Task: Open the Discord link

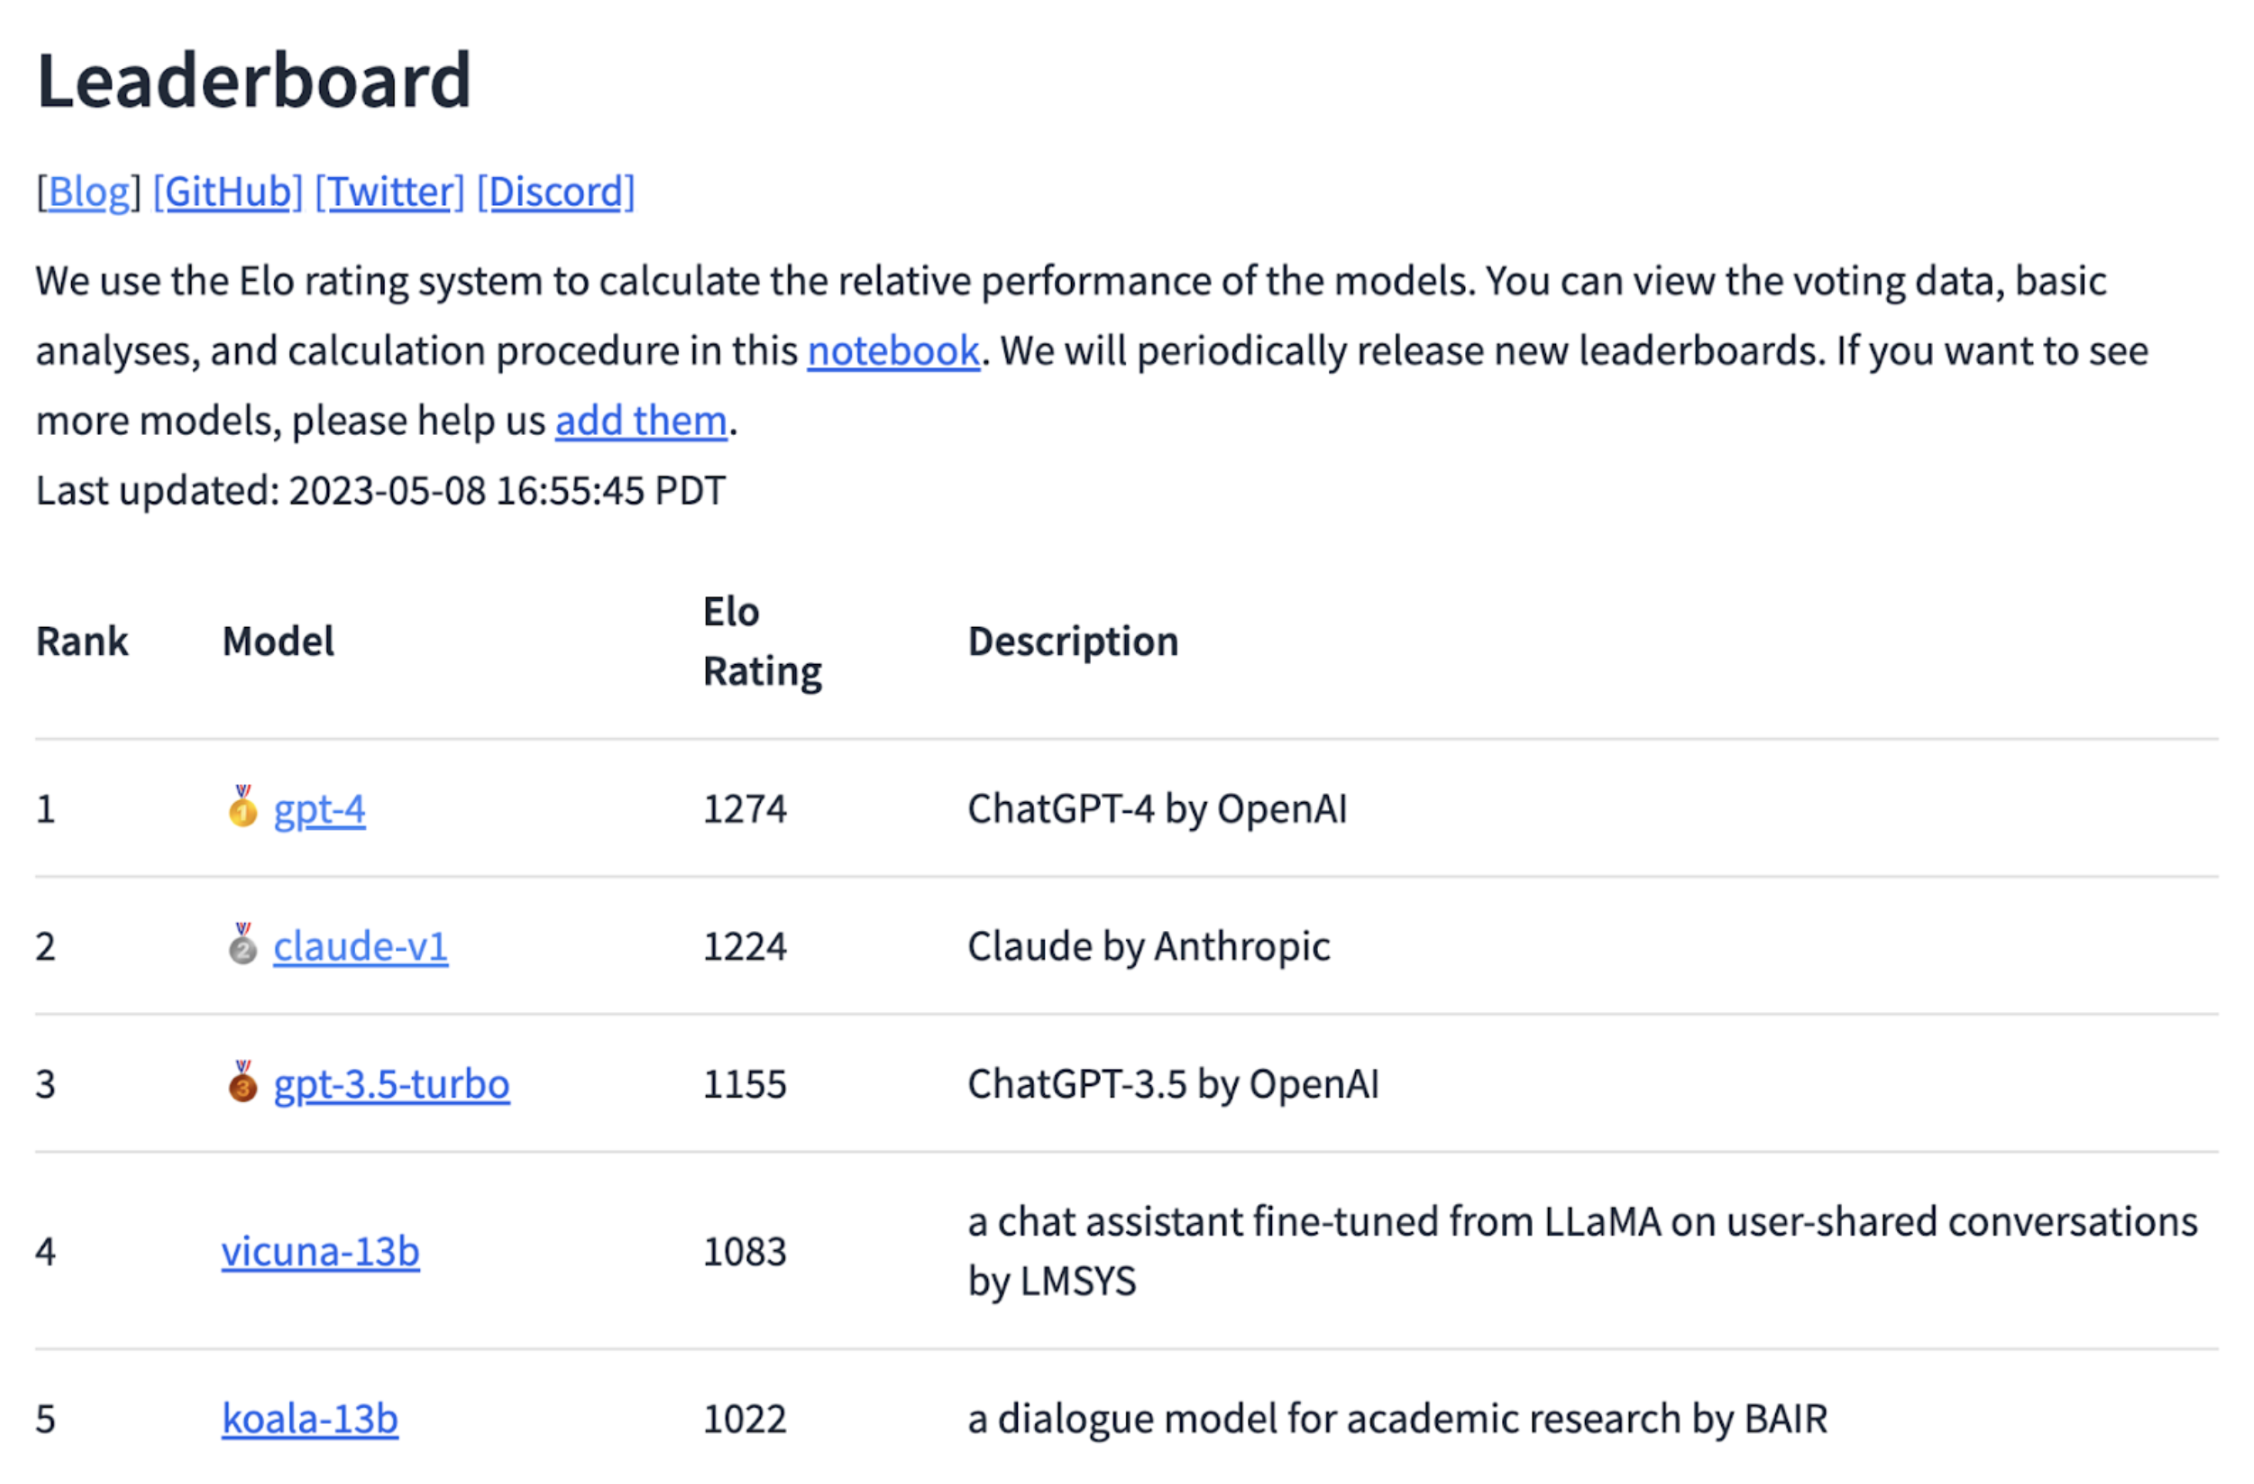Action: (x=556, y=191)
